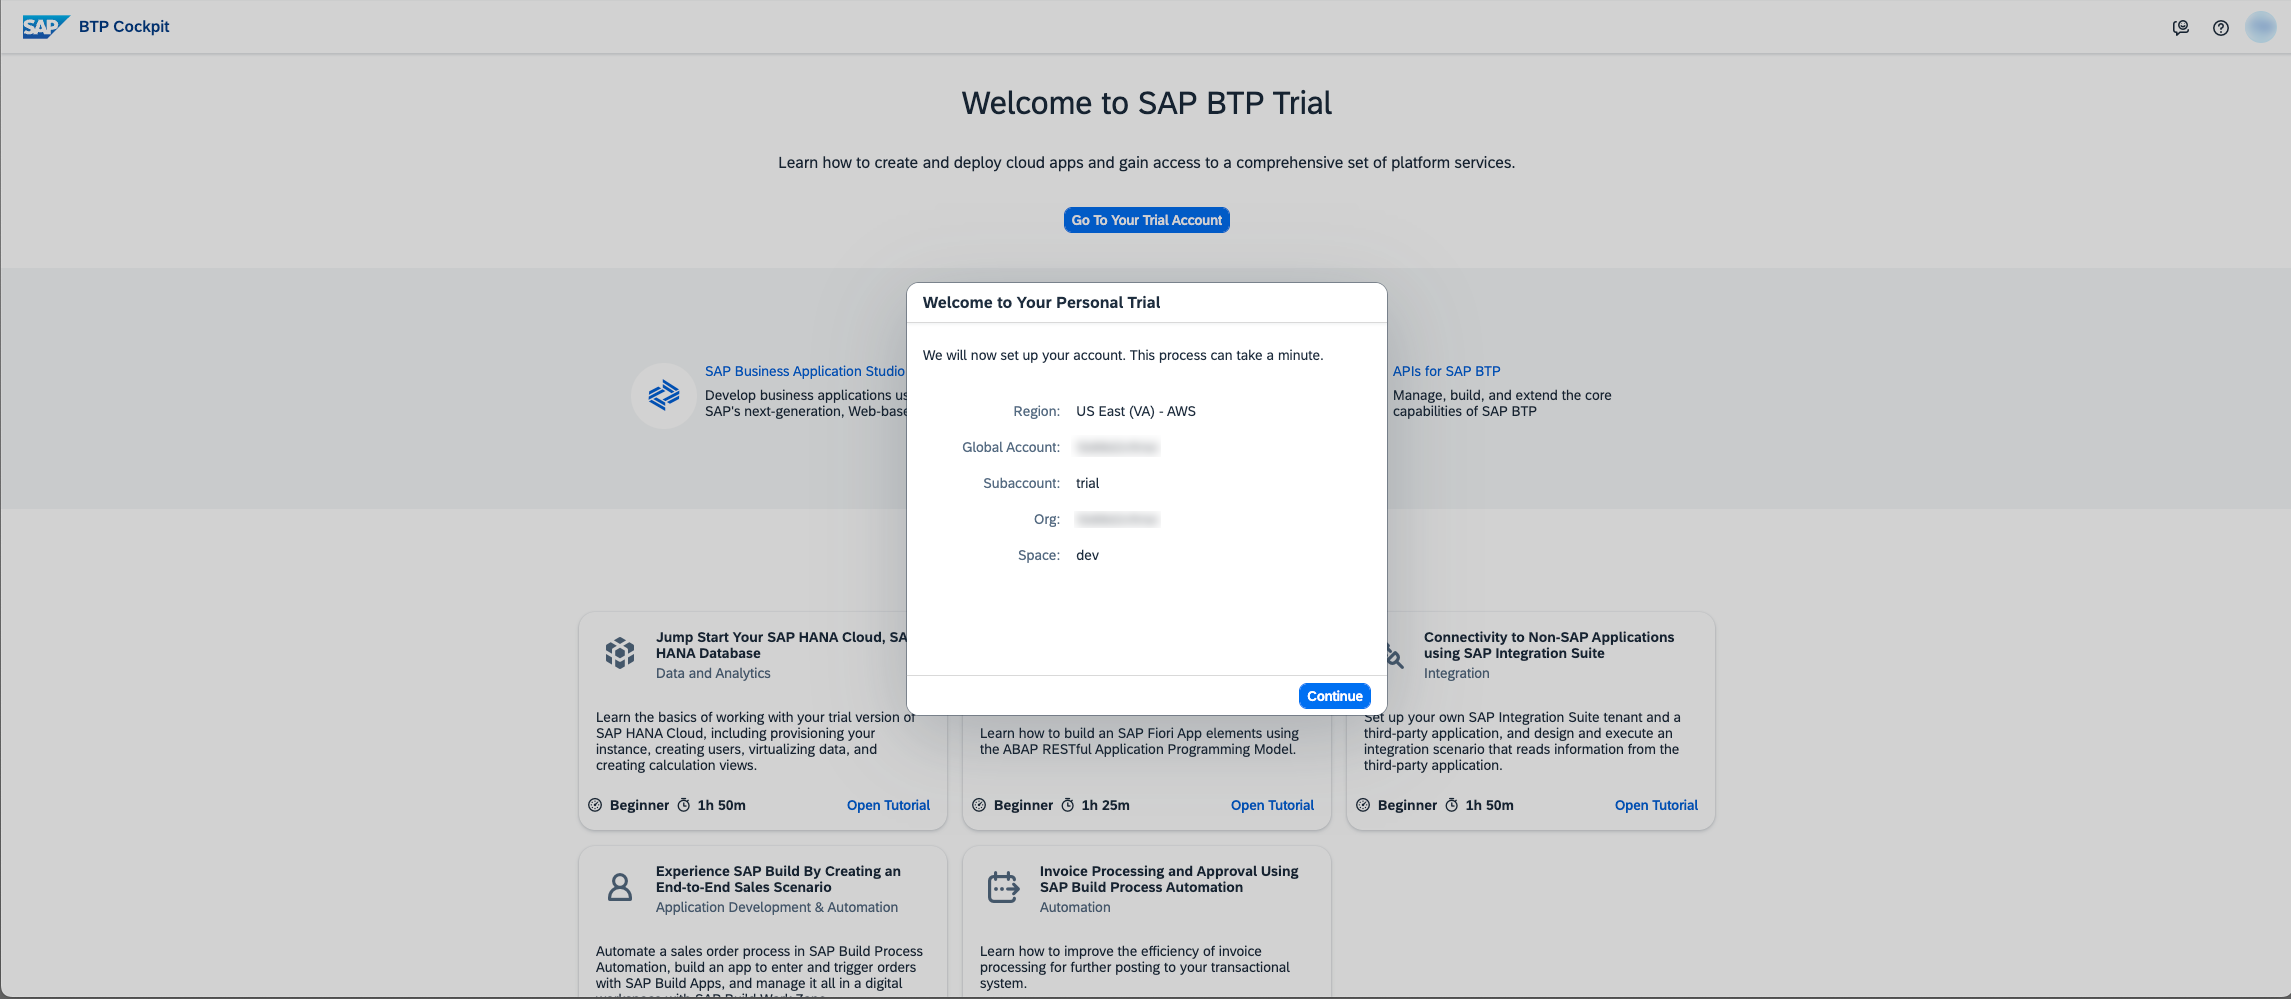Select Experience SAP Build sales scenario card title
The height and width of the screenshot is (999, 2291).
pyautogui.click(x=777, y=879)
